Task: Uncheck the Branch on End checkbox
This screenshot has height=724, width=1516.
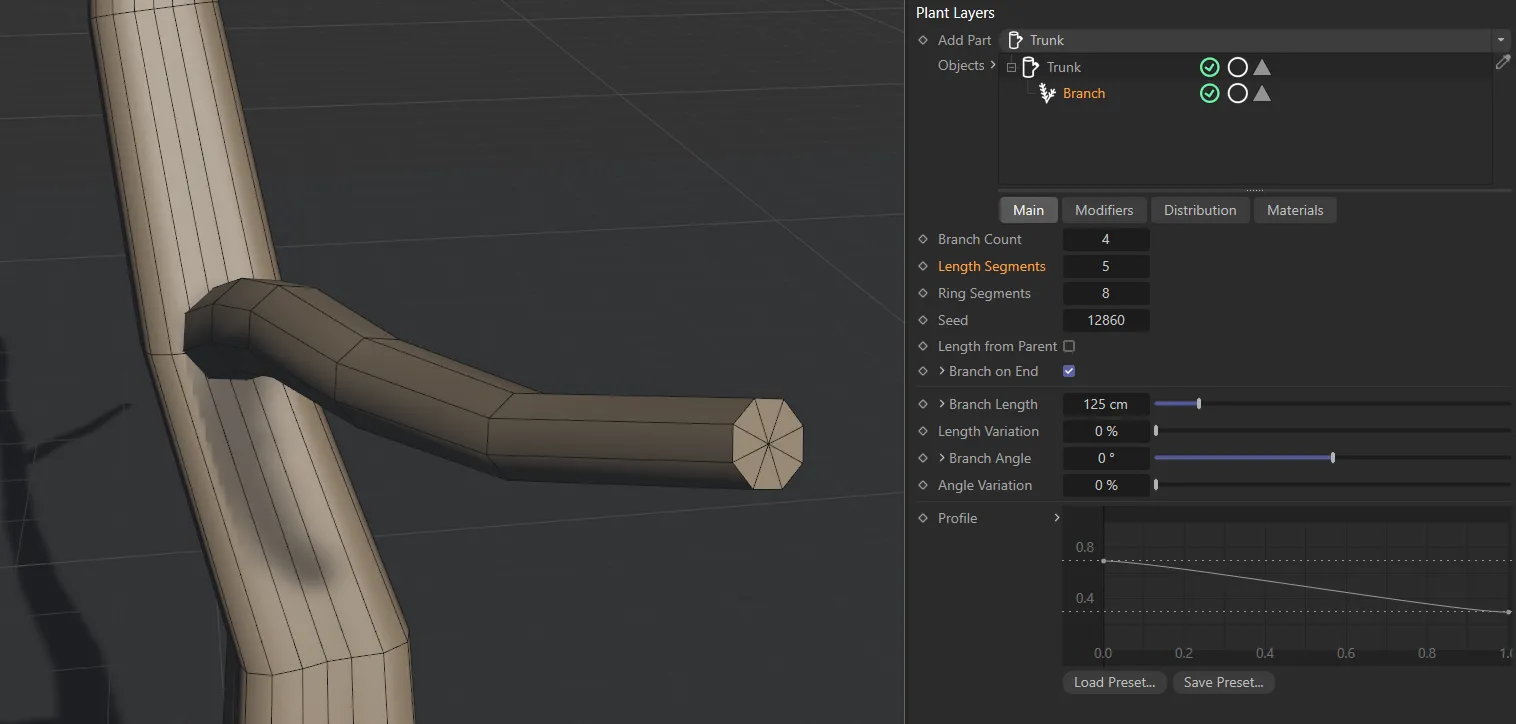Action: pos(1069,371)
